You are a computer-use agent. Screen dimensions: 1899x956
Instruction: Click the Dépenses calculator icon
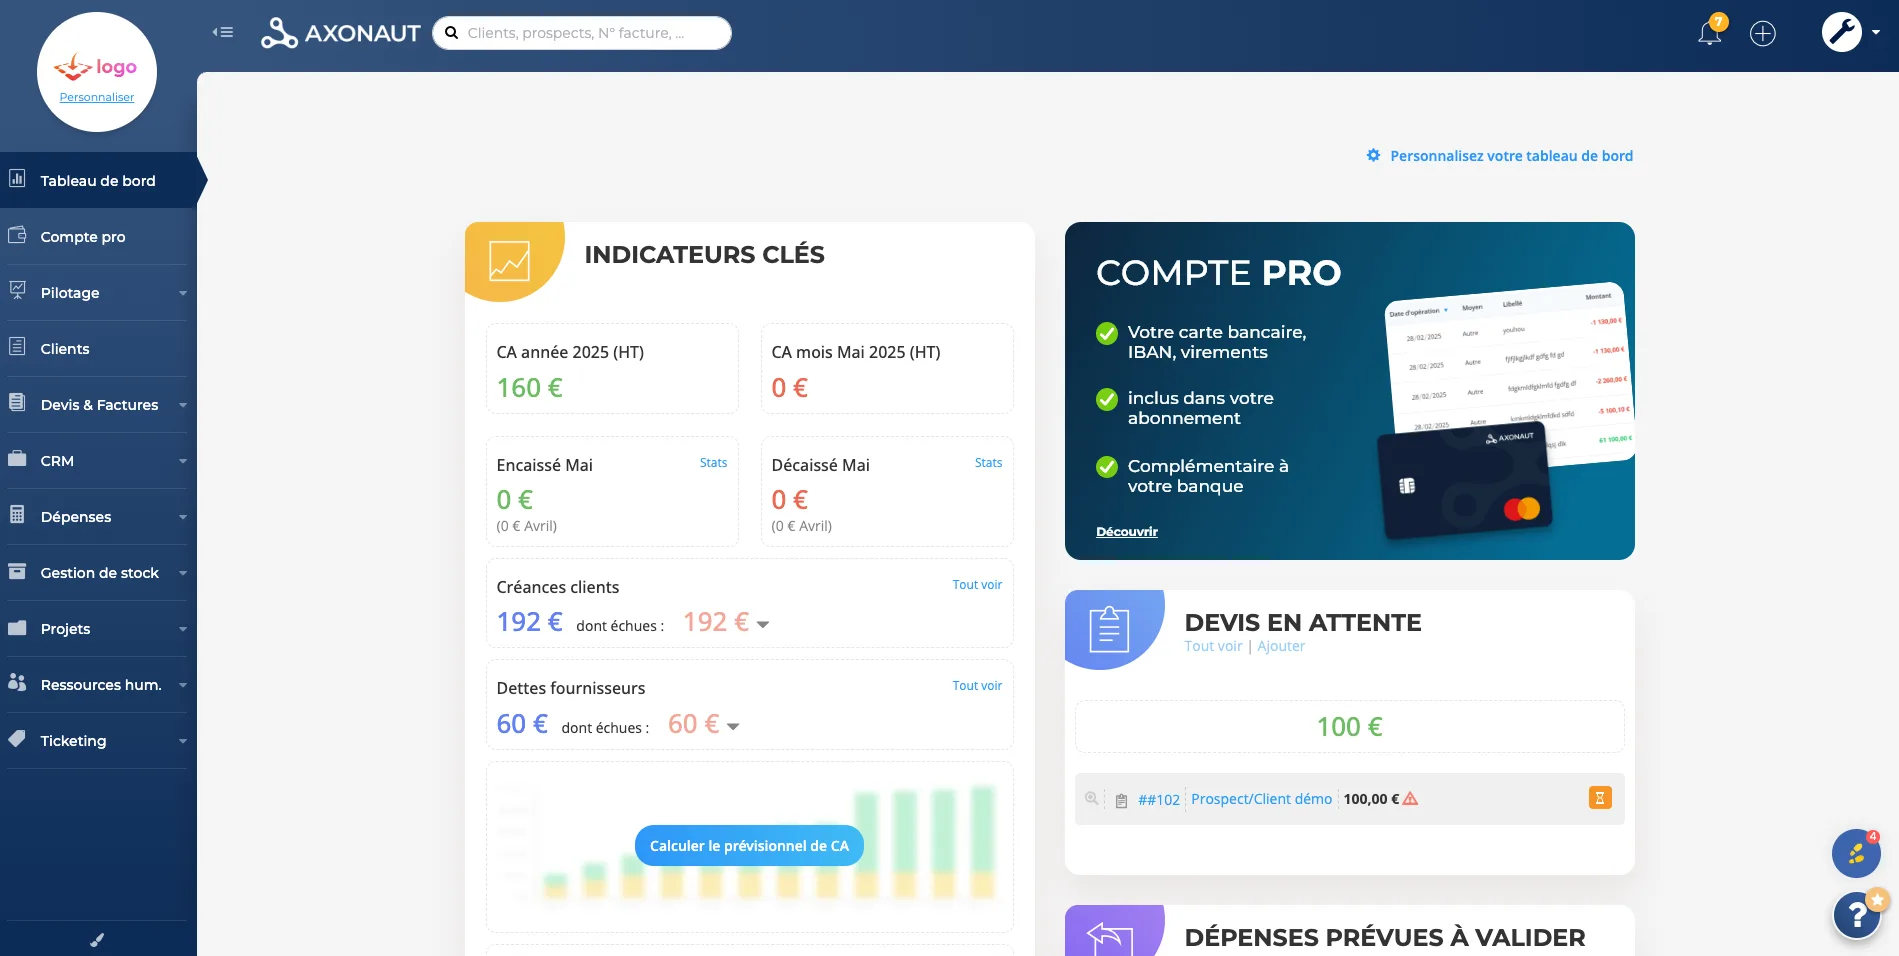coord(17,515)
